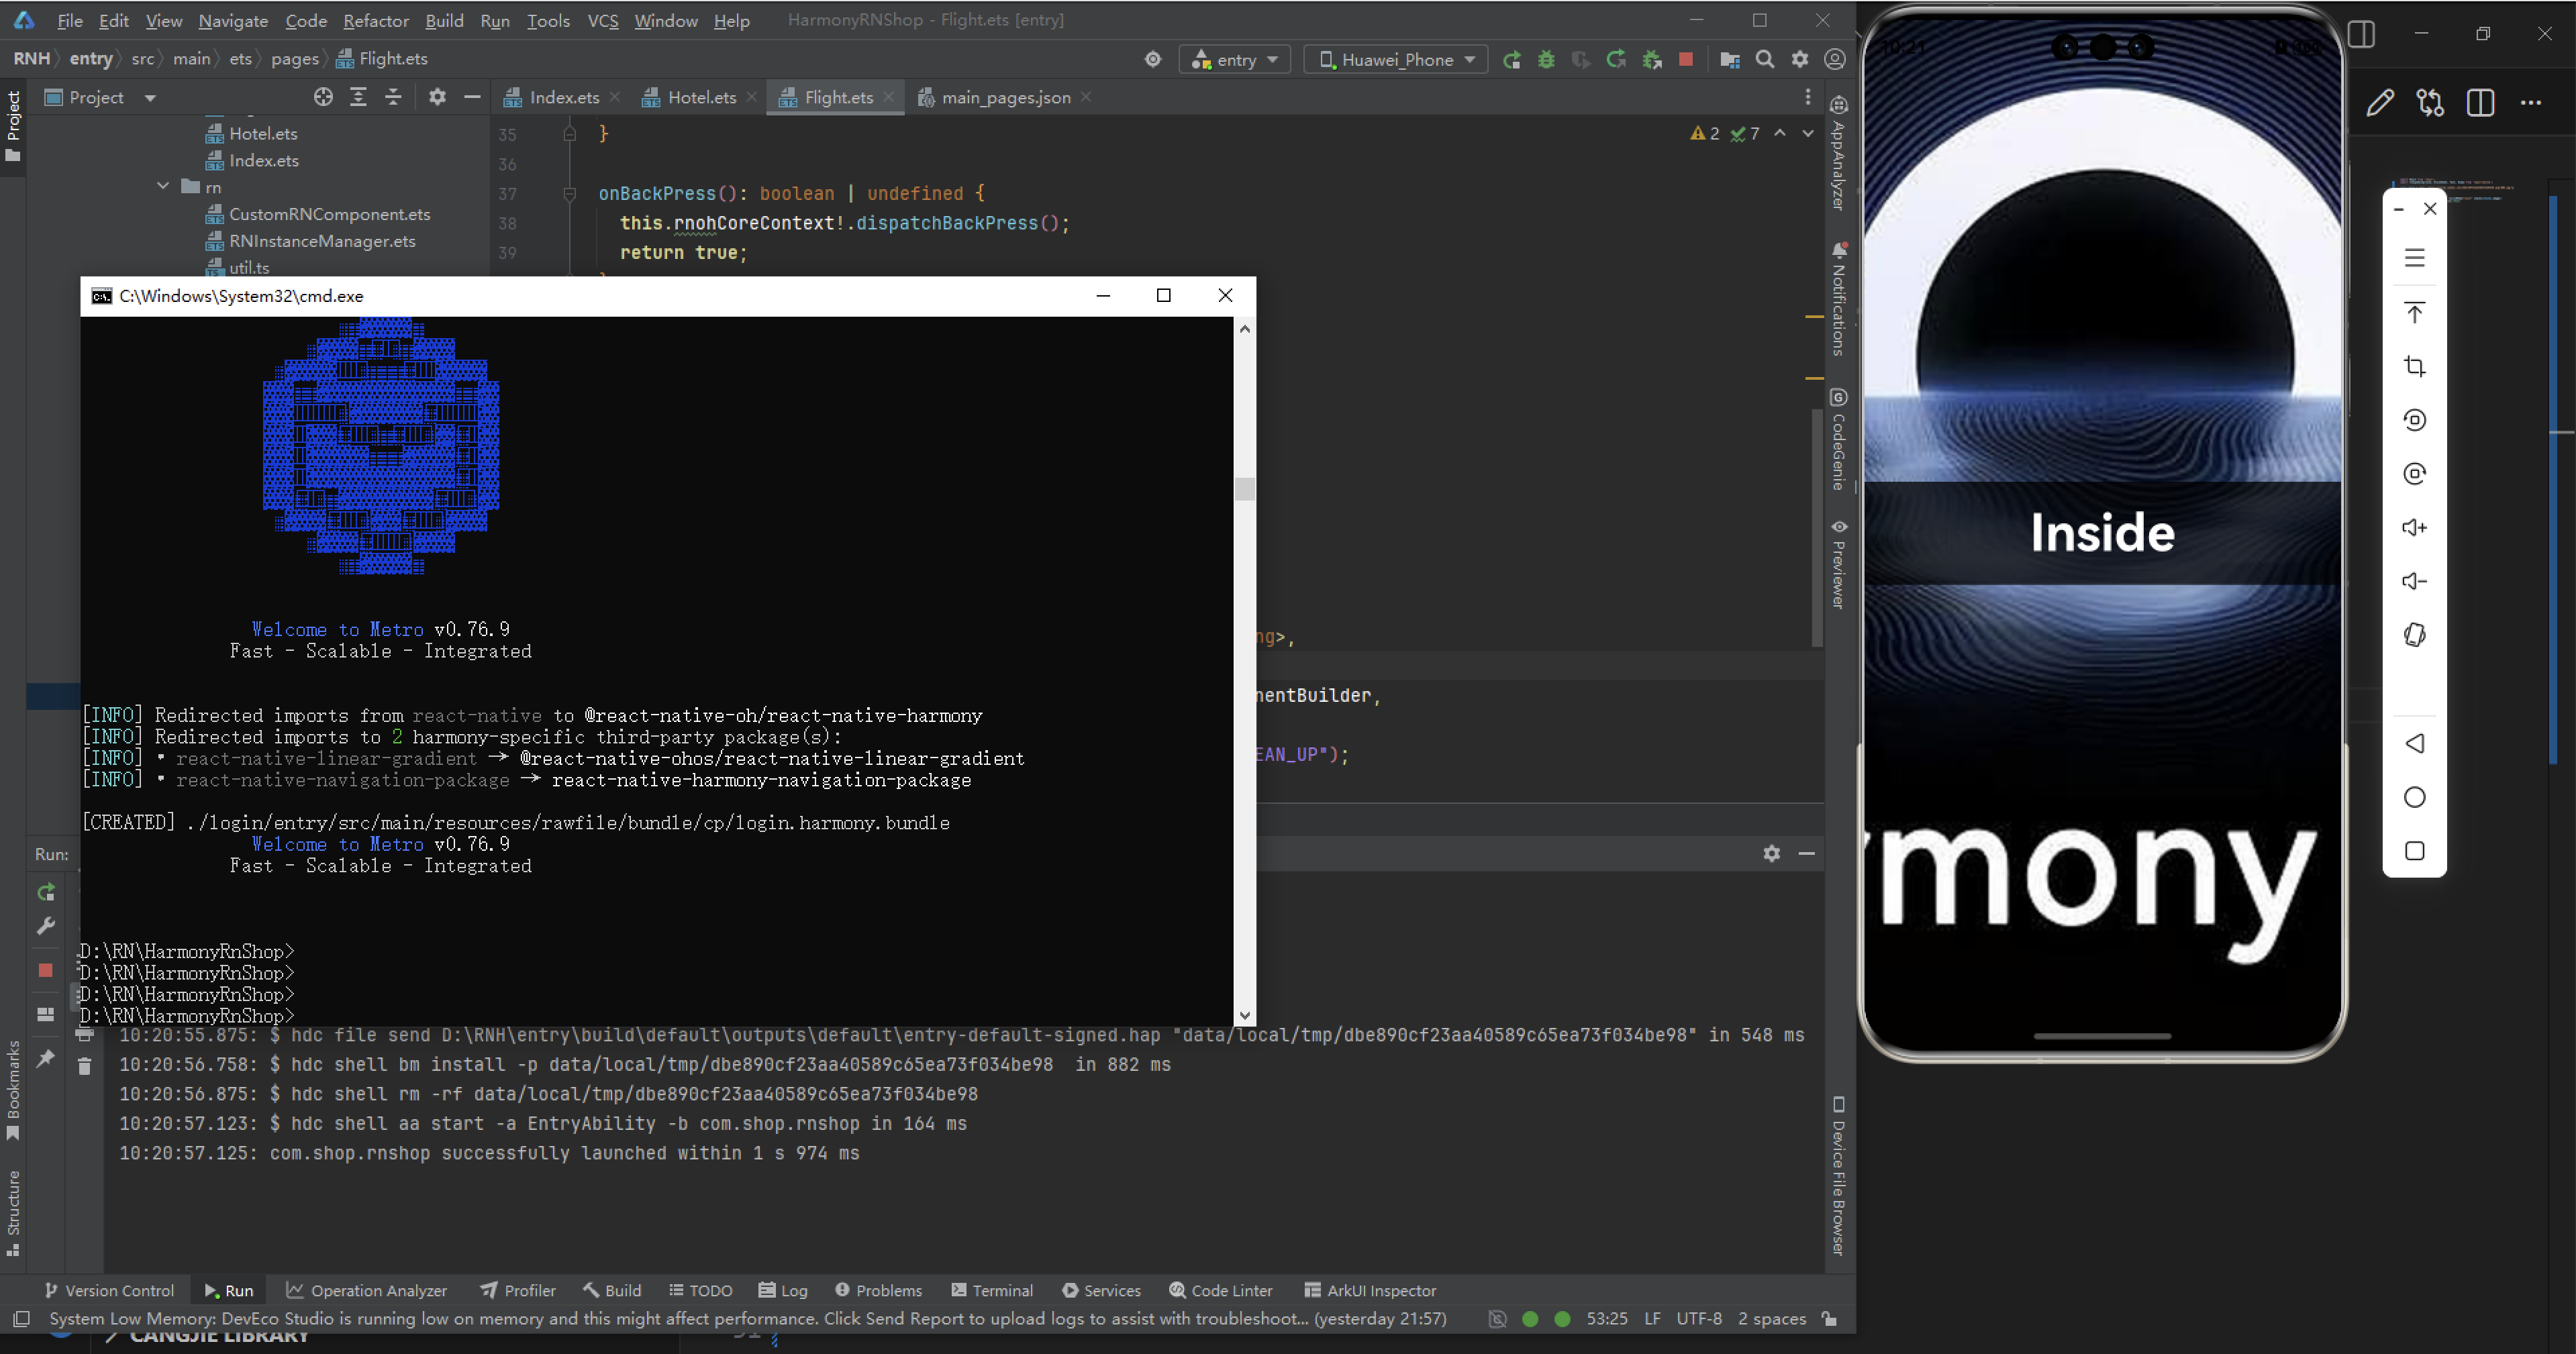The width and height of the screenshot is (2576, 1354).
Task: Open the Problems tool window
Action: point(878,1290)
